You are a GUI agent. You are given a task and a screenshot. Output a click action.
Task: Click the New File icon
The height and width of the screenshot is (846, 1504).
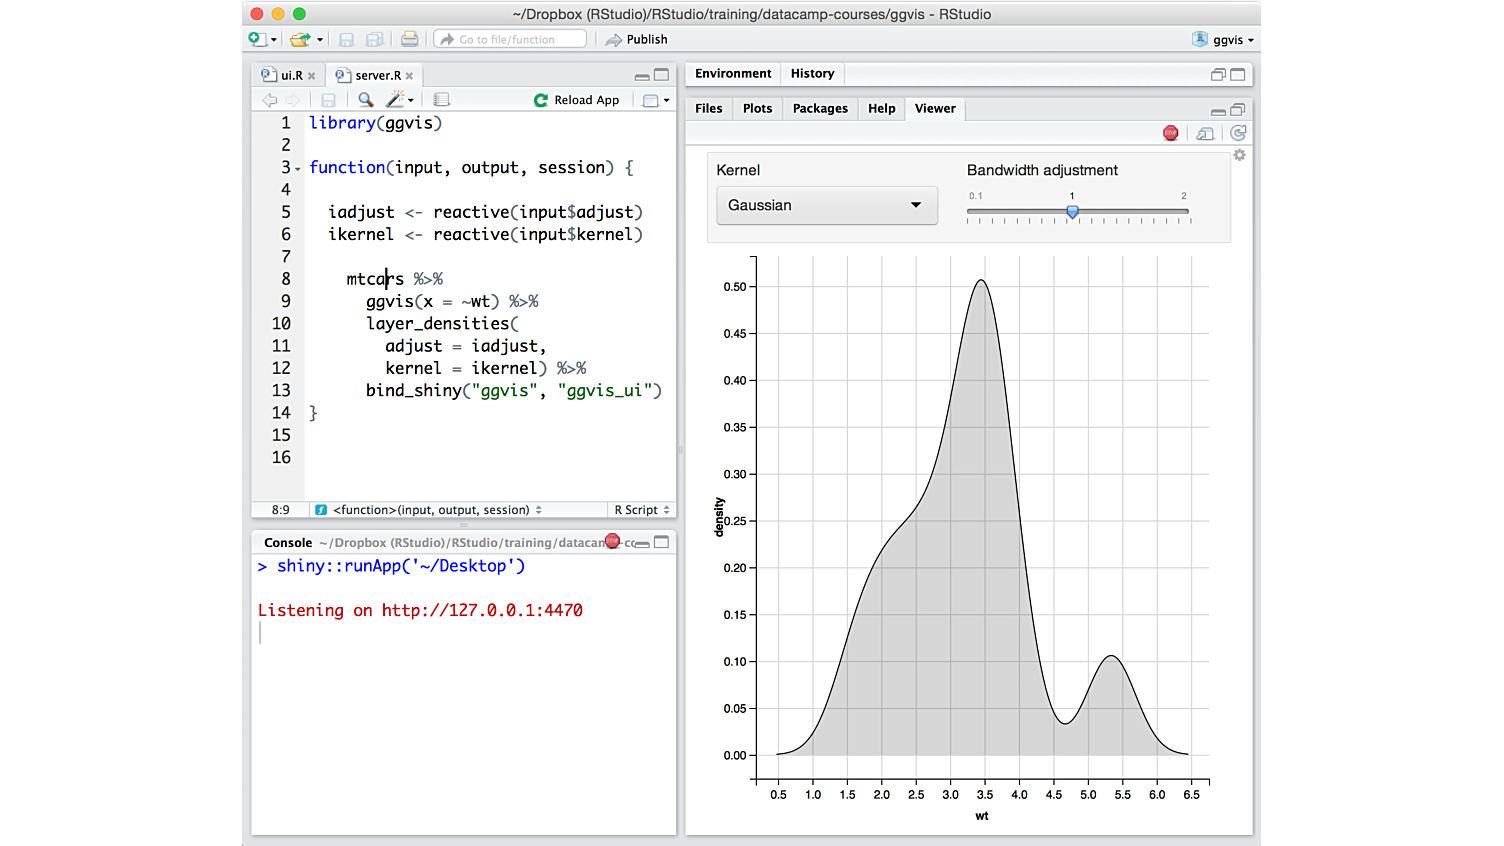(258, 39)
